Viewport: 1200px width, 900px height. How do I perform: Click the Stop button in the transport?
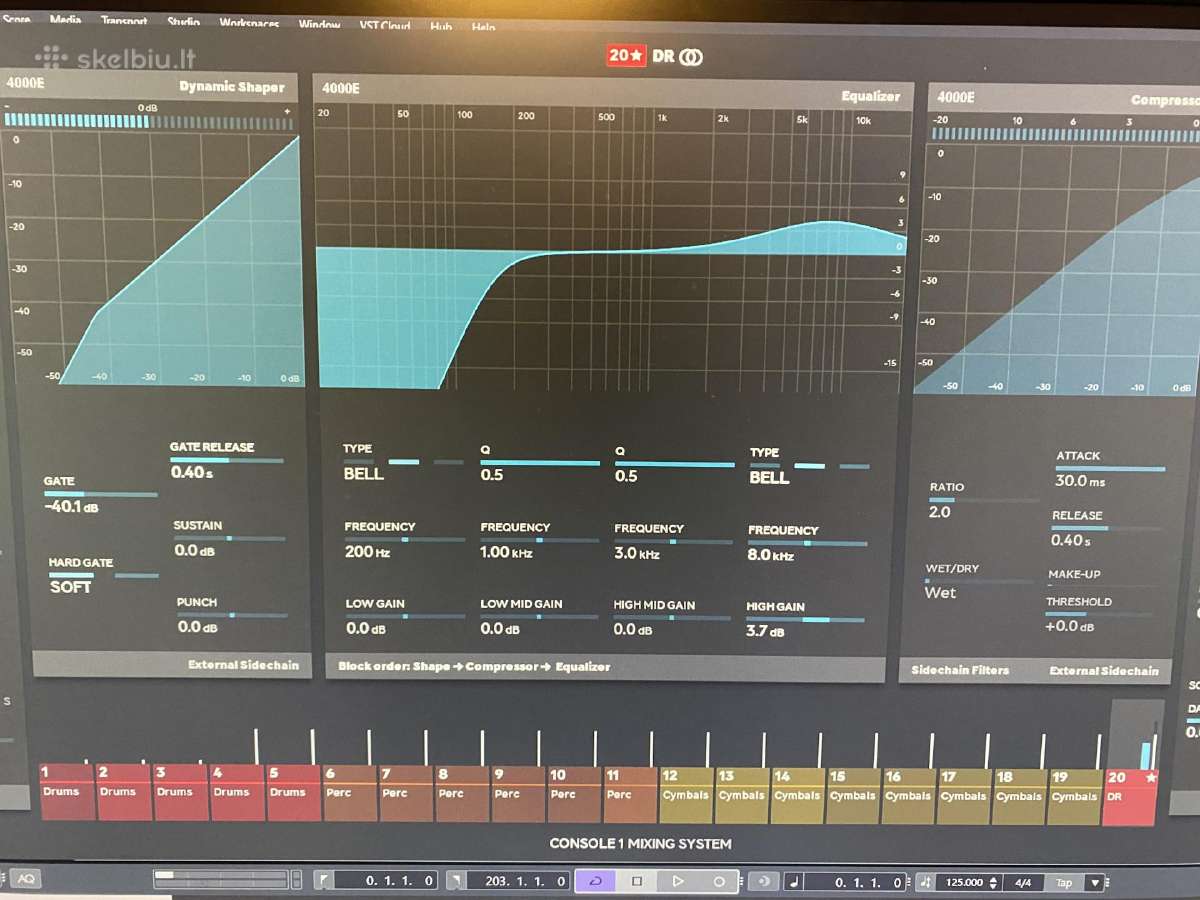point(637,881)
